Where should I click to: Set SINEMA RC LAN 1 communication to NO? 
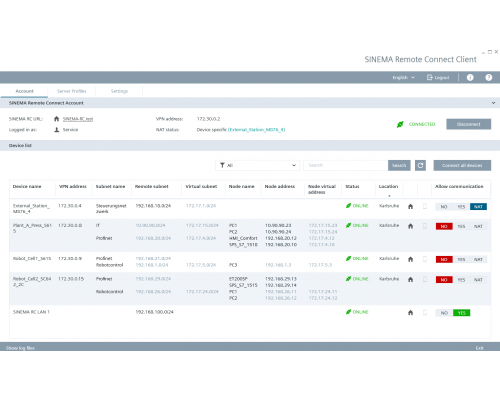click(x=444, y=313)
